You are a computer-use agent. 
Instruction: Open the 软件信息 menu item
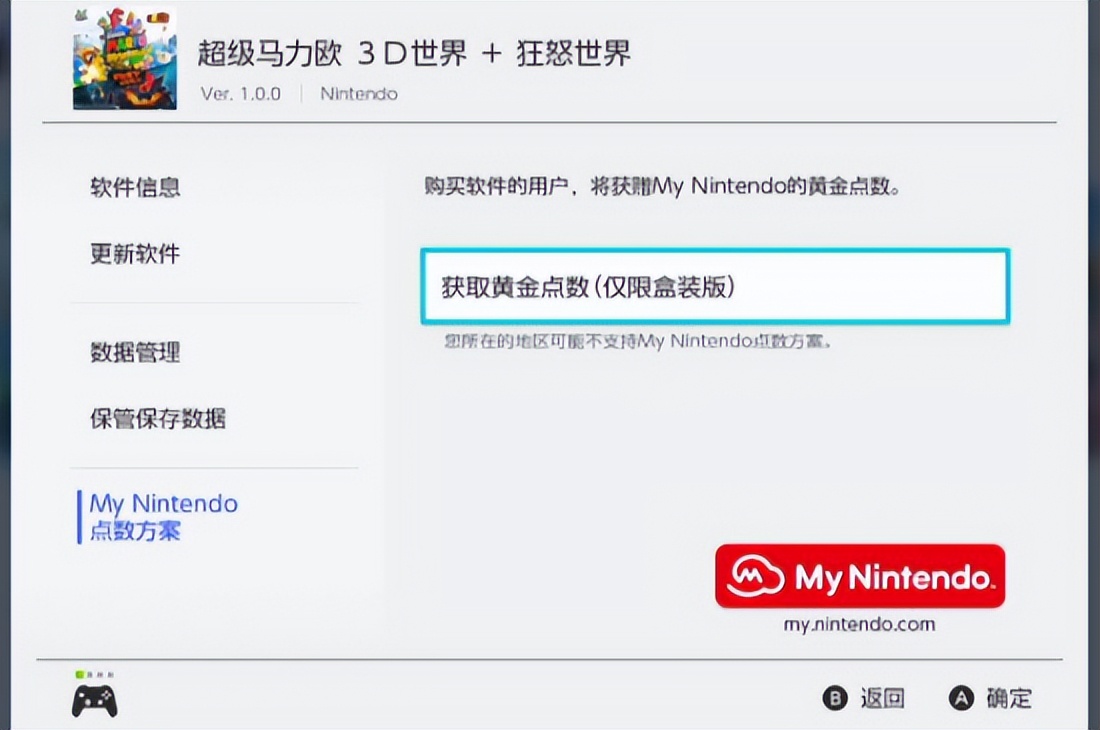(x=135, y=187)
